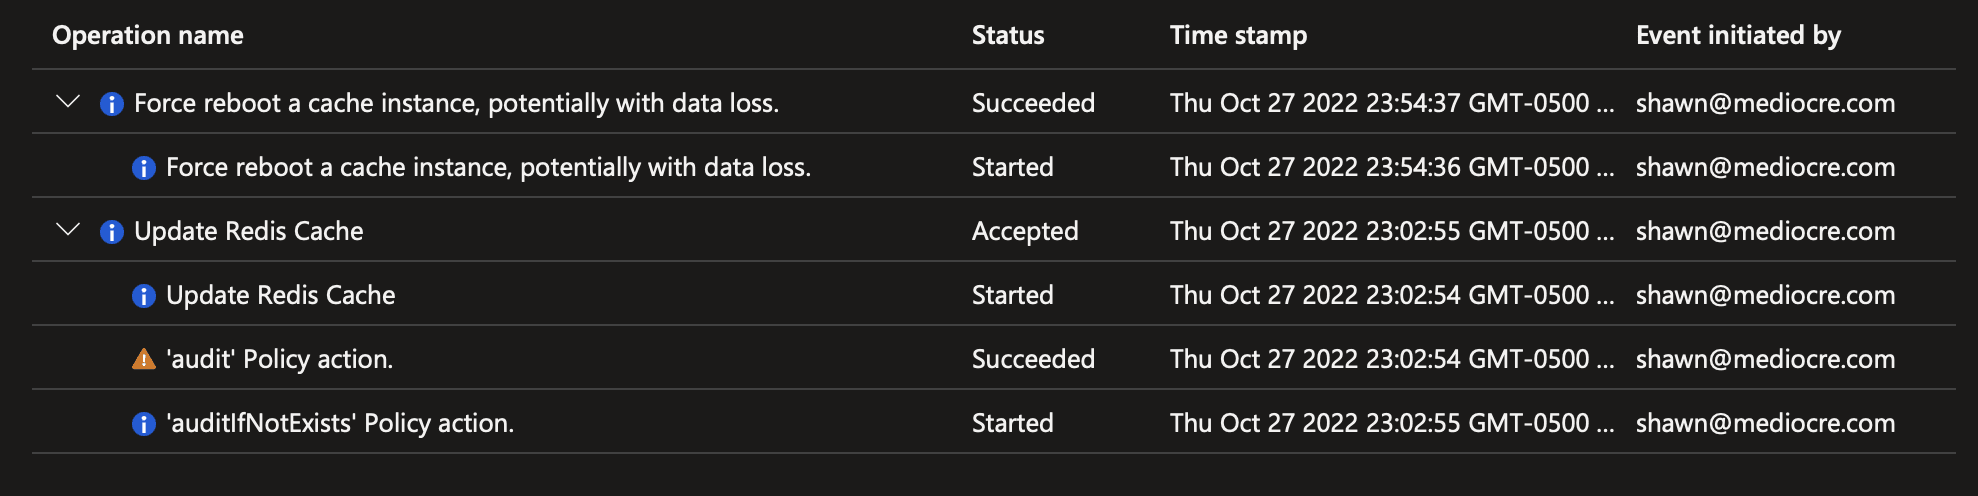Open the Started Update Redis Cache child entry
This screenshot has height=496, width=1978.
[x=281, y=295]
